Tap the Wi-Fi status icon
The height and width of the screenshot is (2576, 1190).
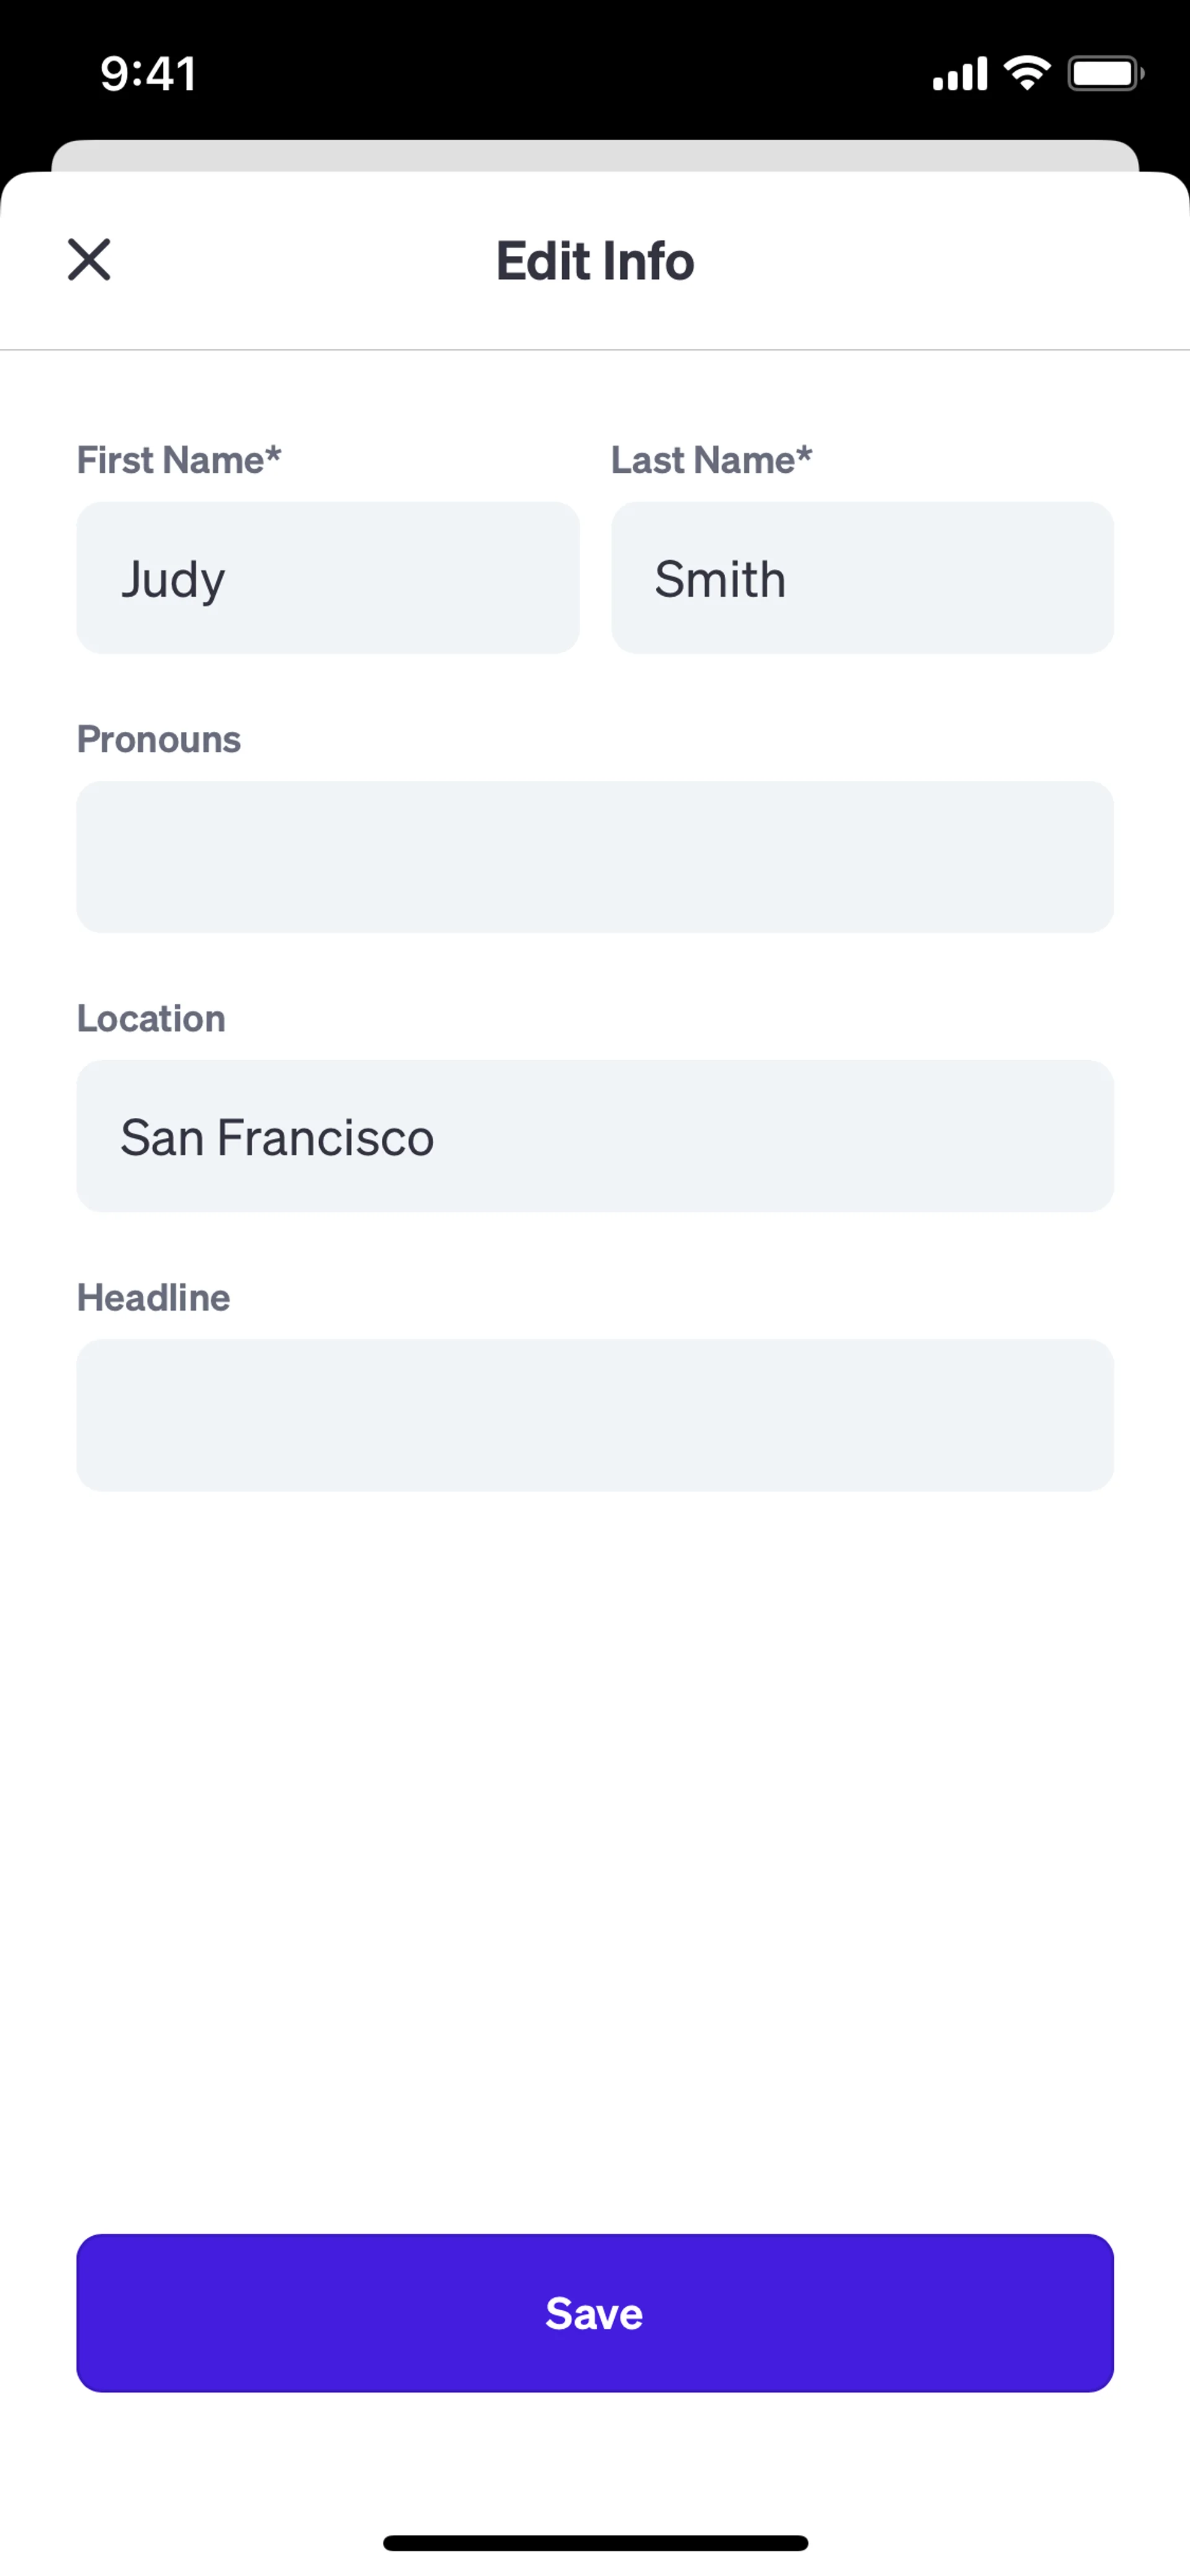[1027, 73]
